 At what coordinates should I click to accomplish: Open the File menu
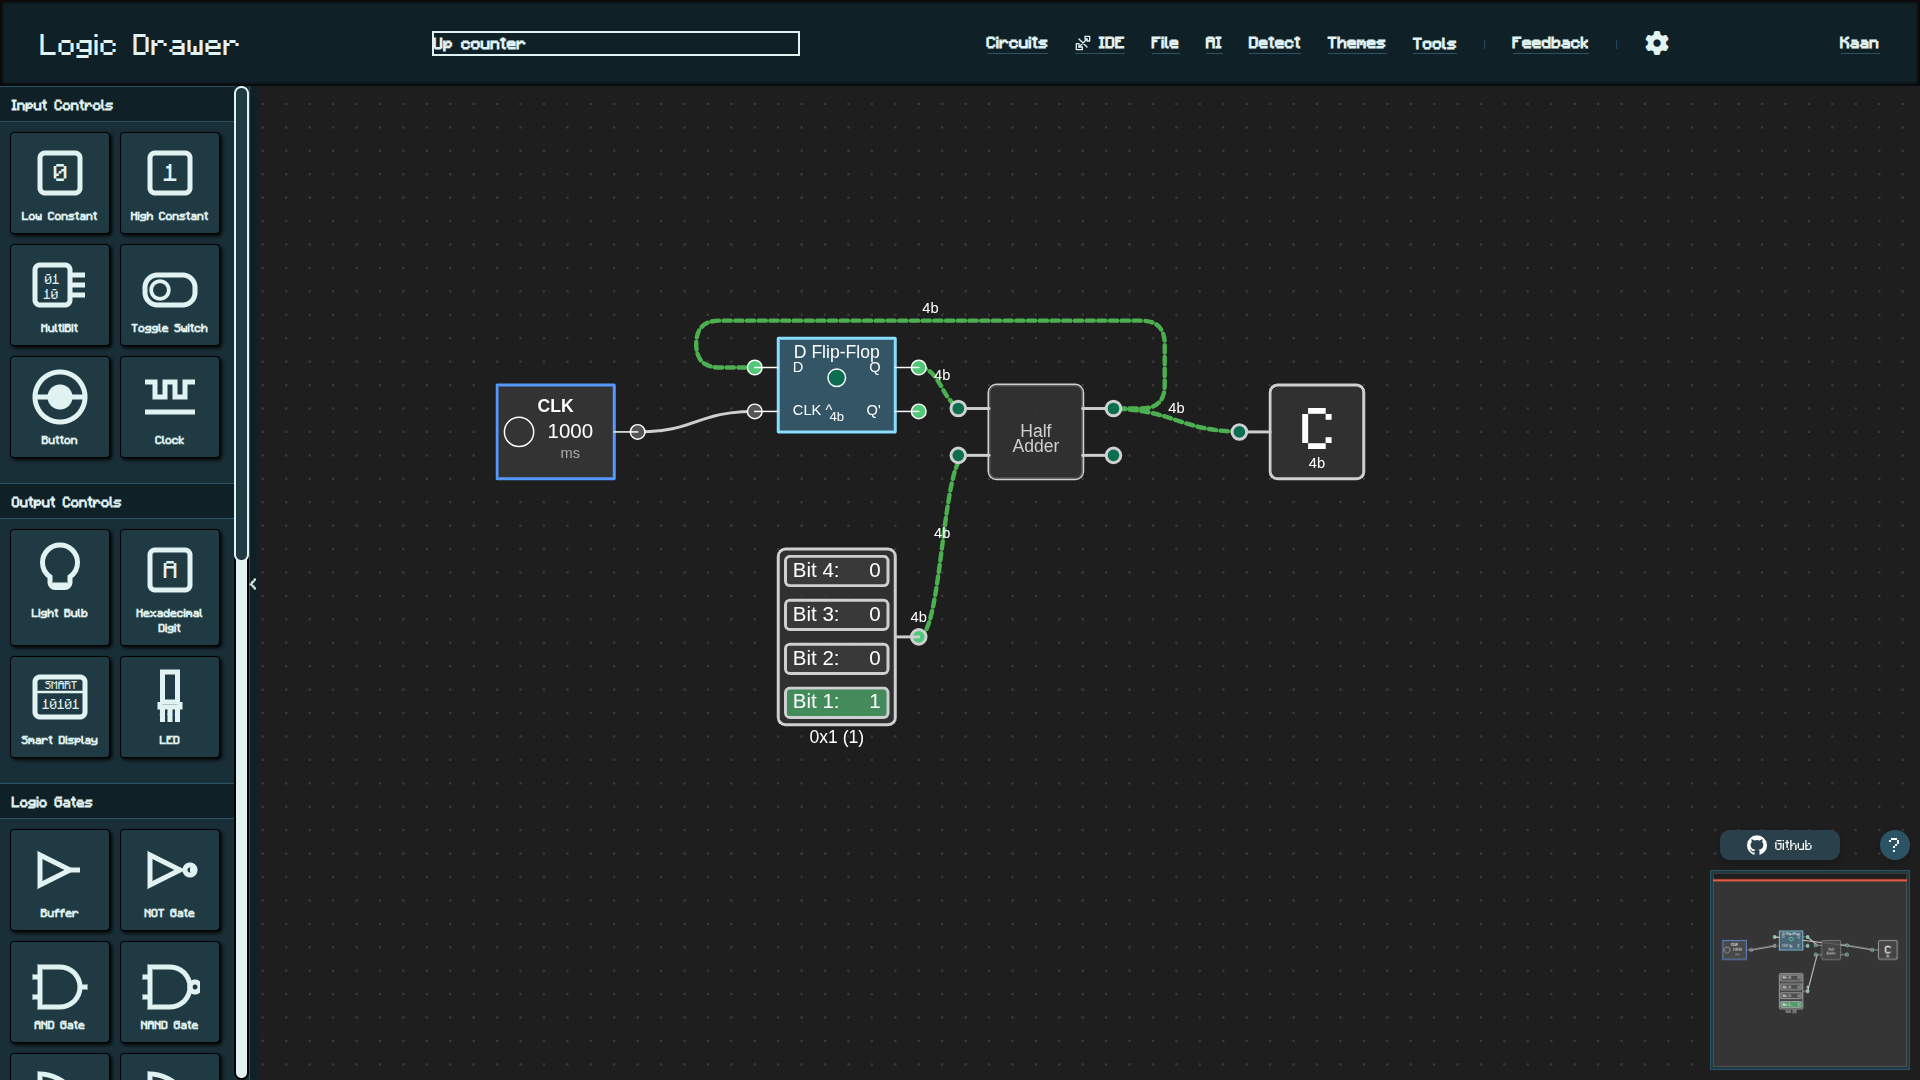[1164, 43]
